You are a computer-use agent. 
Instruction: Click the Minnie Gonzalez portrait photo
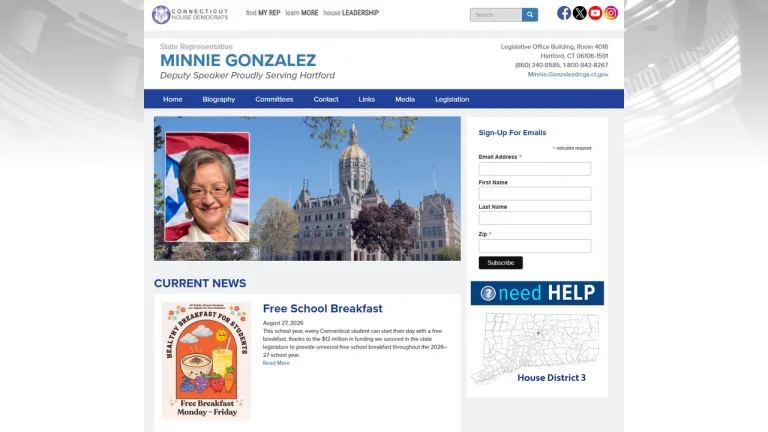coord(207,187)
